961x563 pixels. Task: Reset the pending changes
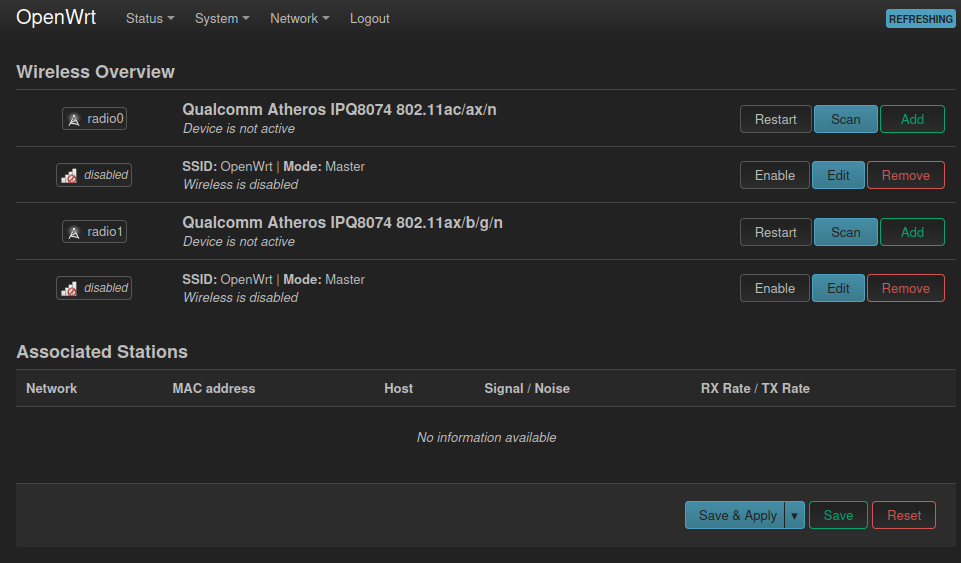click(903, 515)
